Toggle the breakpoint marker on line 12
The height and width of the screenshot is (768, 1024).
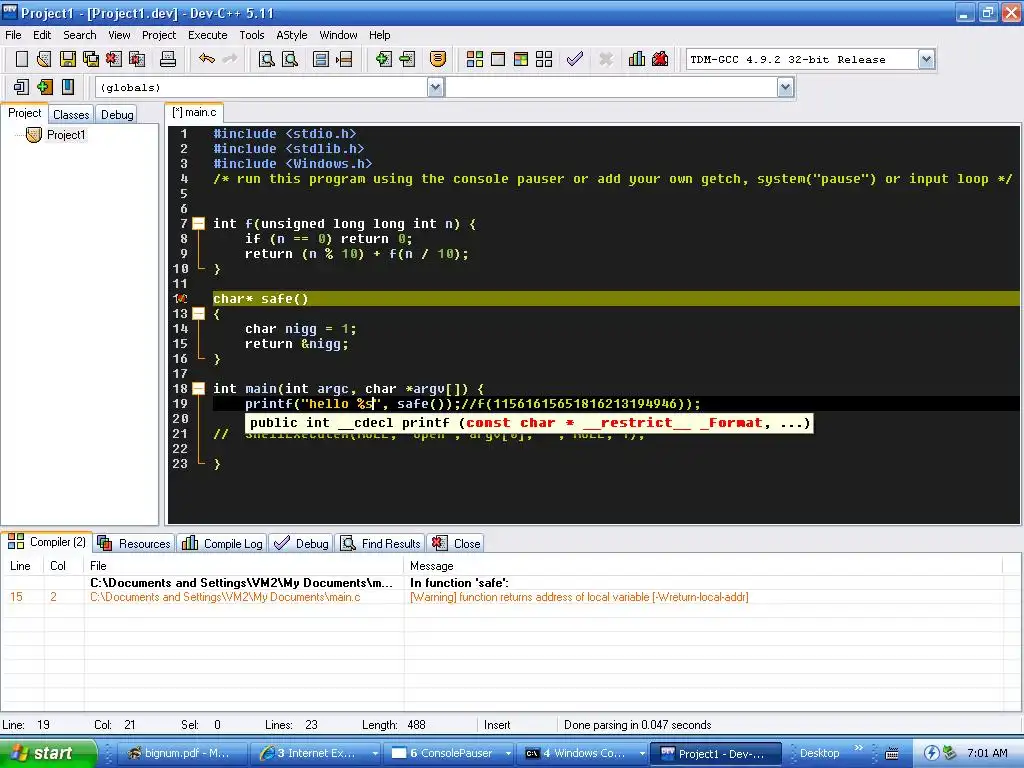point(182,298)
